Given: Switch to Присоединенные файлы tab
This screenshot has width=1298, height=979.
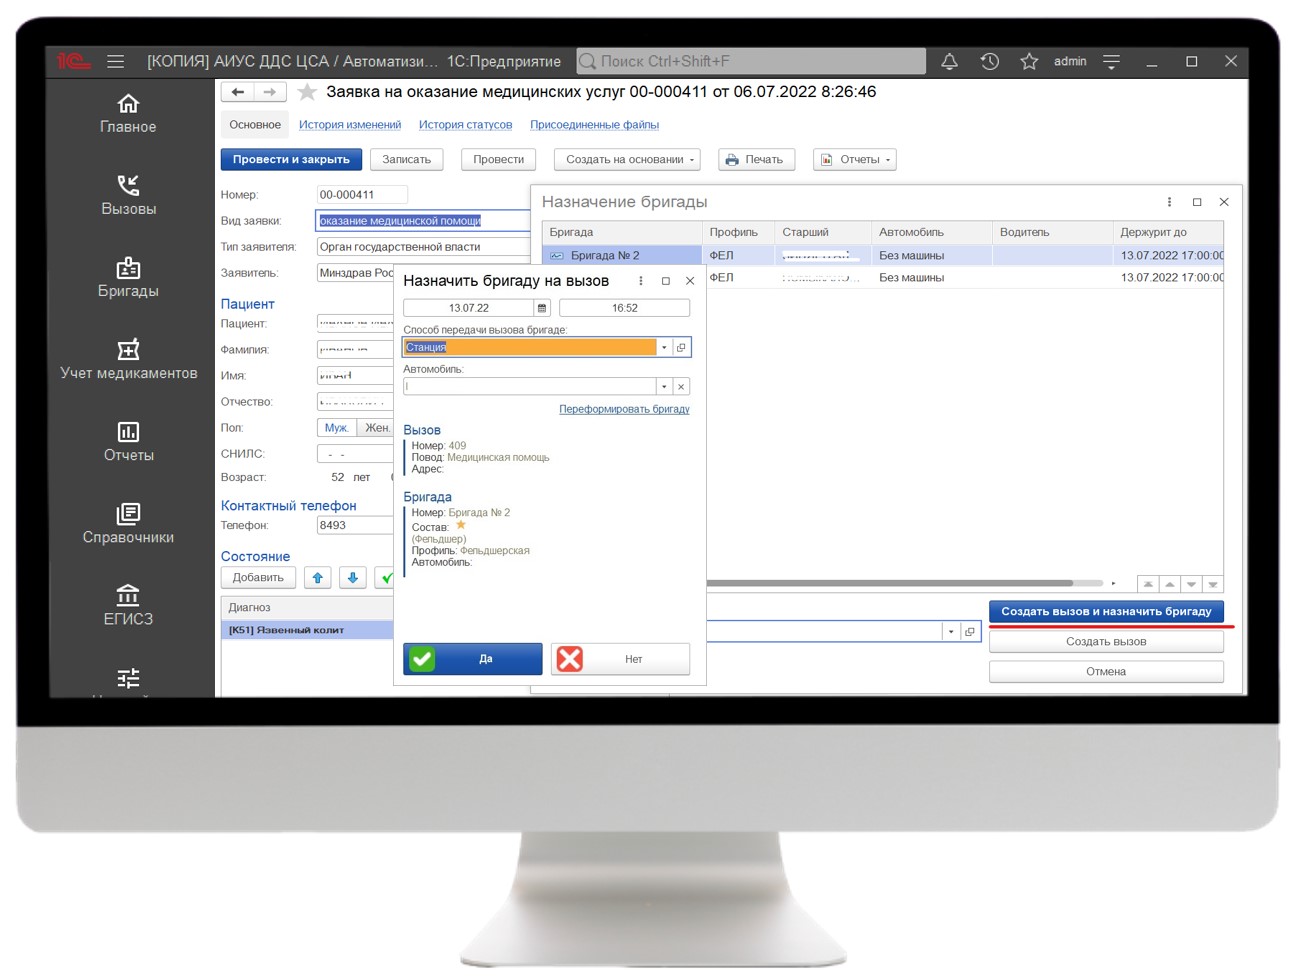Looking at the screenshot, I should pos(594,125).
